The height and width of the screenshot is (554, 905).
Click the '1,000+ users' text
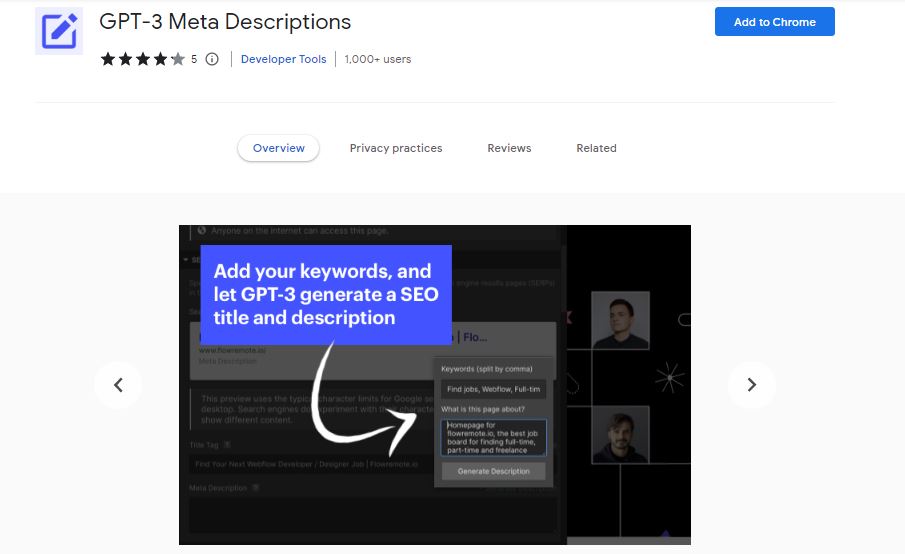[377, 59]
